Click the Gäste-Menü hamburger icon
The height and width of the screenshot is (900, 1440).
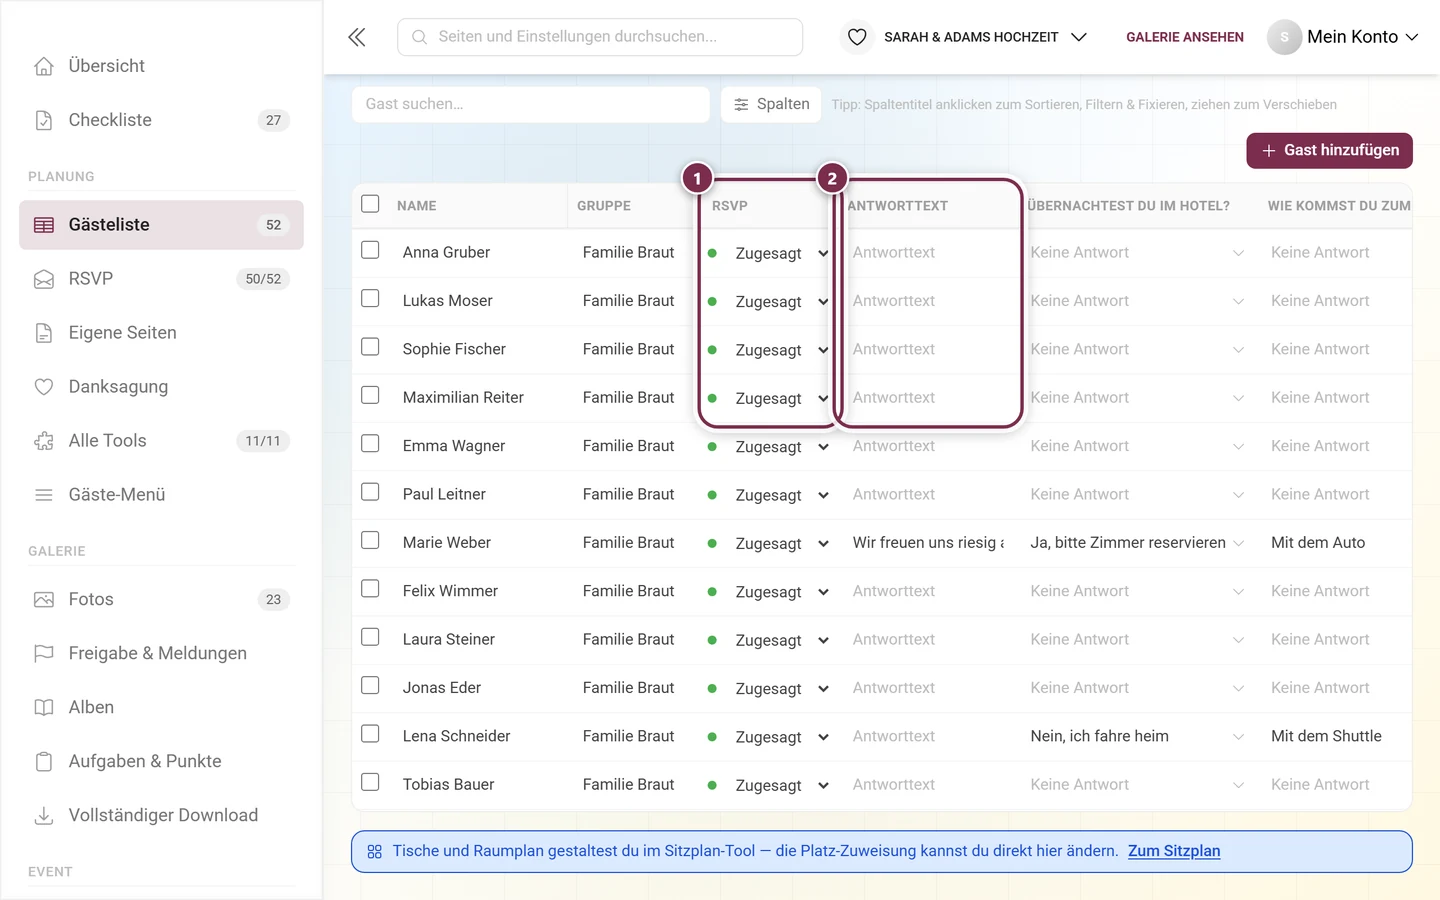[44, 495]
